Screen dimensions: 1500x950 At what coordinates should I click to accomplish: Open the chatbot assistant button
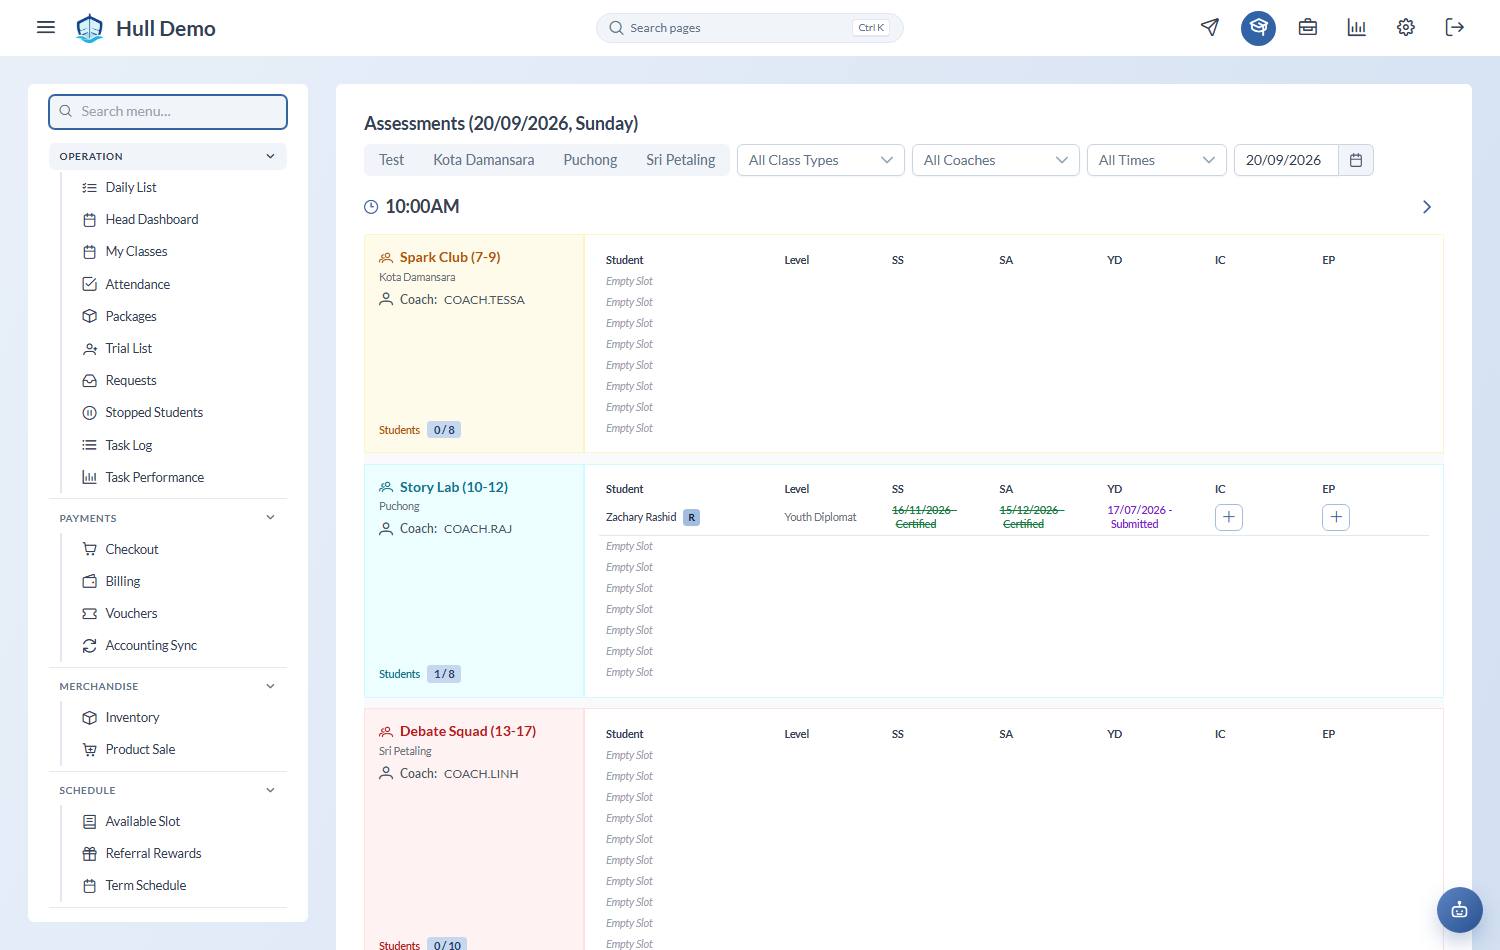point(1460,910)
